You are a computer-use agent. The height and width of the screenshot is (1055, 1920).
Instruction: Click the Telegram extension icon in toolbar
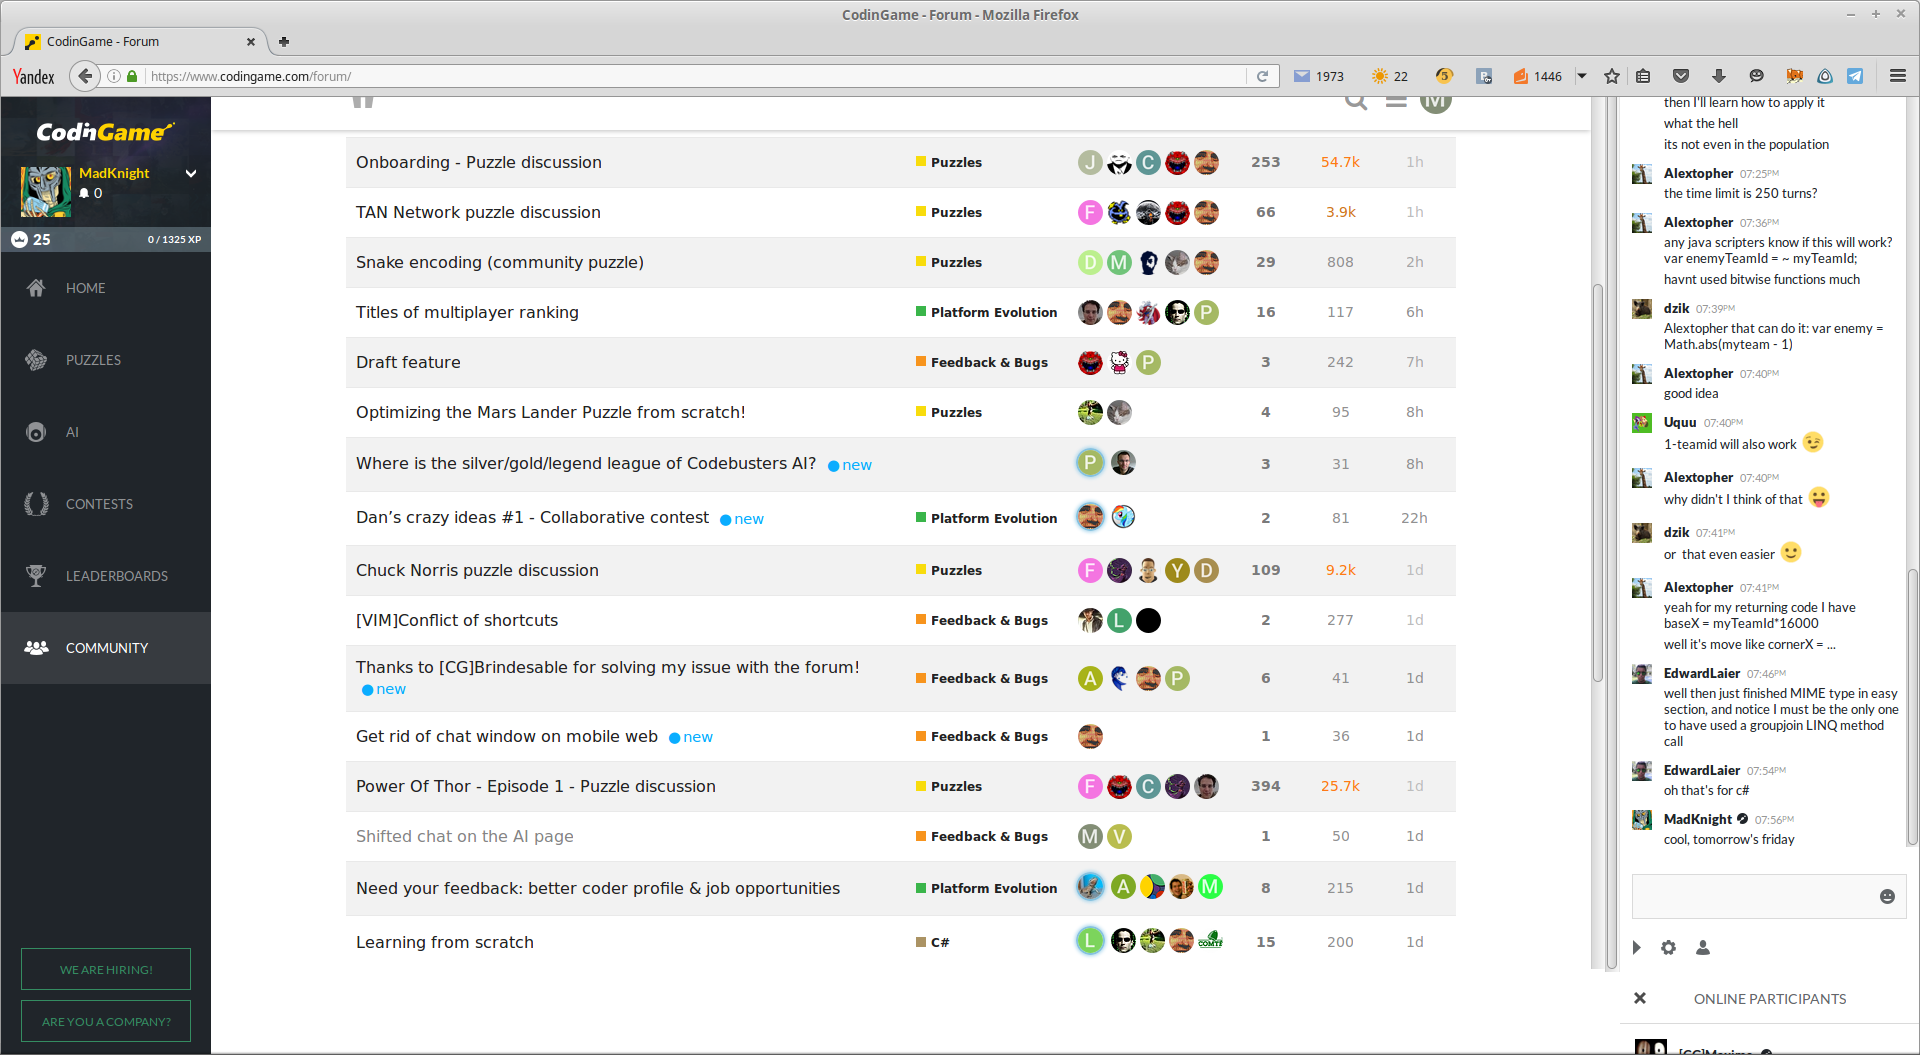coord(1855,76)
